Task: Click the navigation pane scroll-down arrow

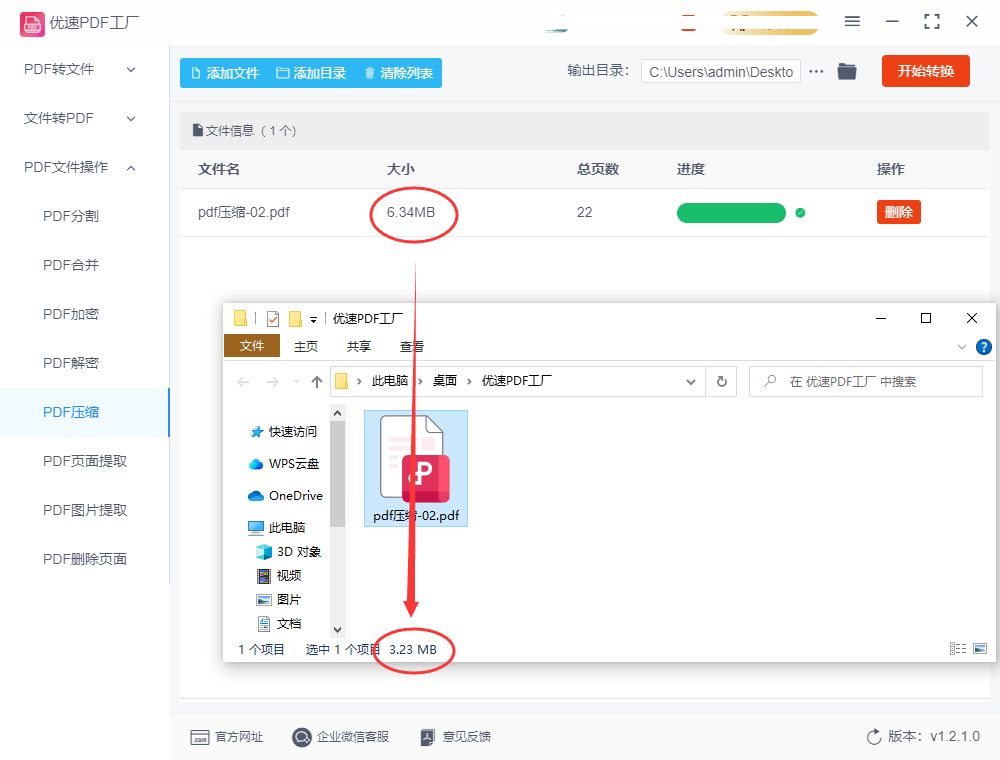Action: pyautogui.click(x=338, y=630)
